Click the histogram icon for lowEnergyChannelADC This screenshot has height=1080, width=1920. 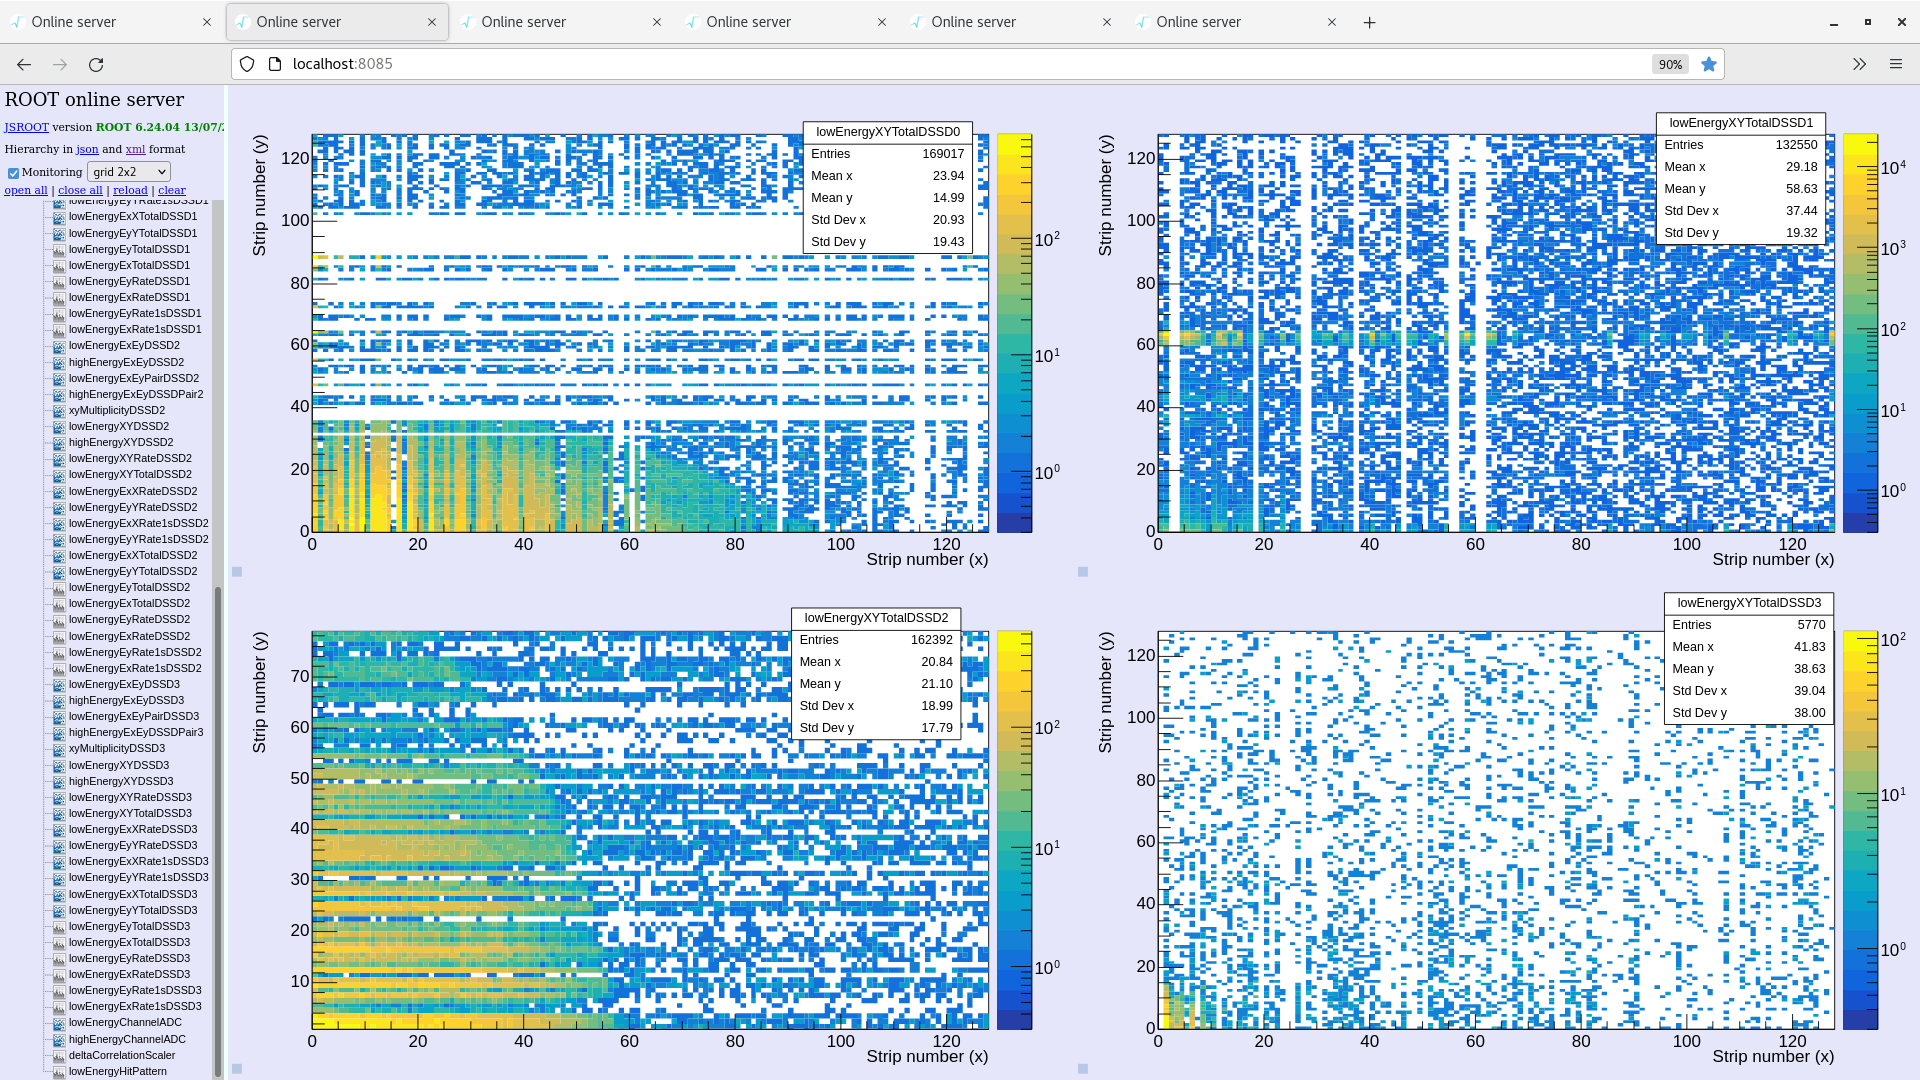[59, 1022]
